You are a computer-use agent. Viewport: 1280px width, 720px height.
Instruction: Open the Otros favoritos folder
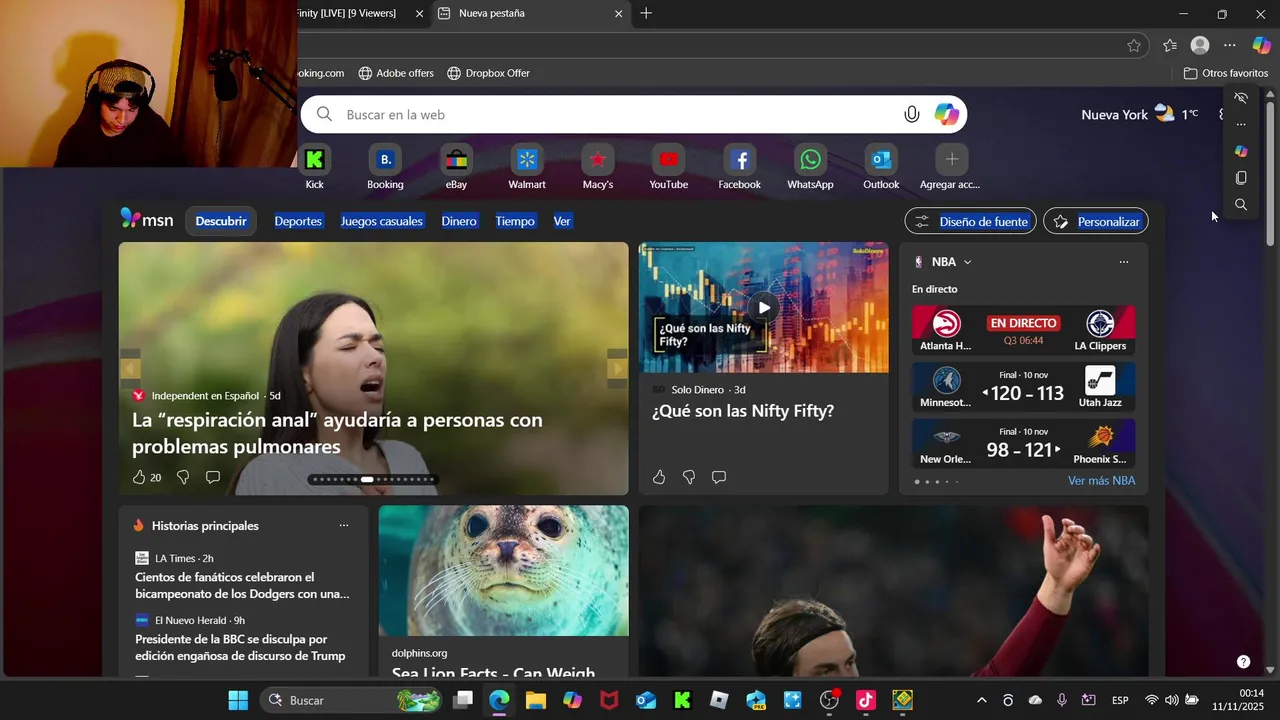(x=1226, y=73)
